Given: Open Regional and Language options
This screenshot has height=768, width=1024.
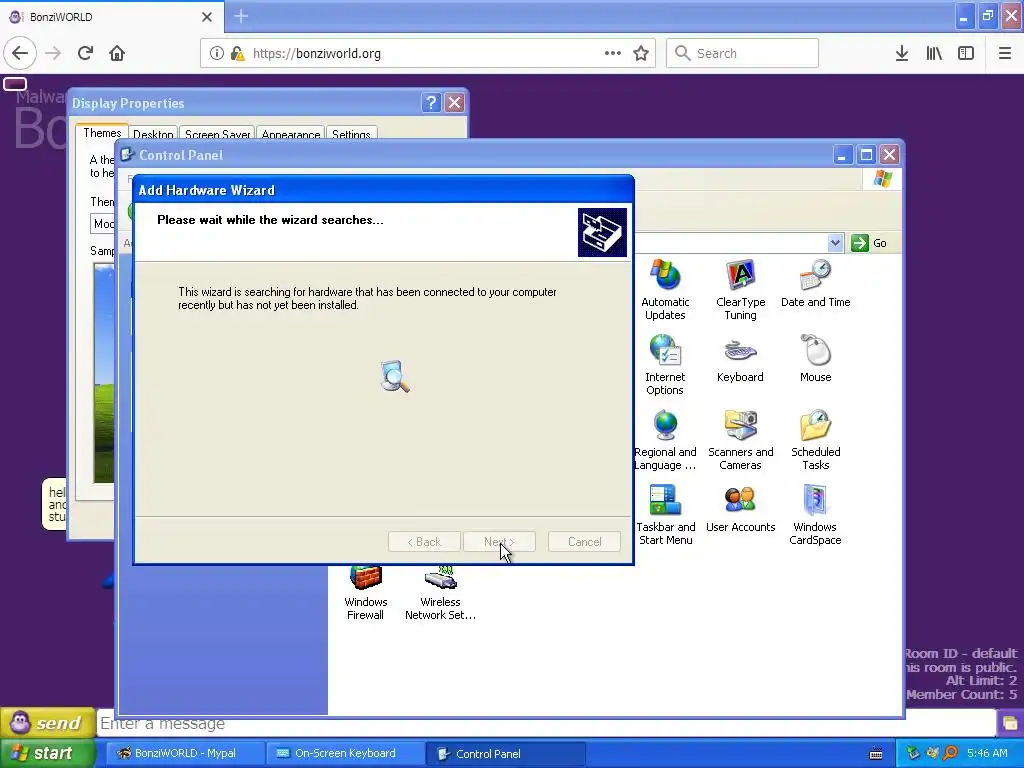Looking at the screenshot, I should pyautogui.click(x=665, y=440).
